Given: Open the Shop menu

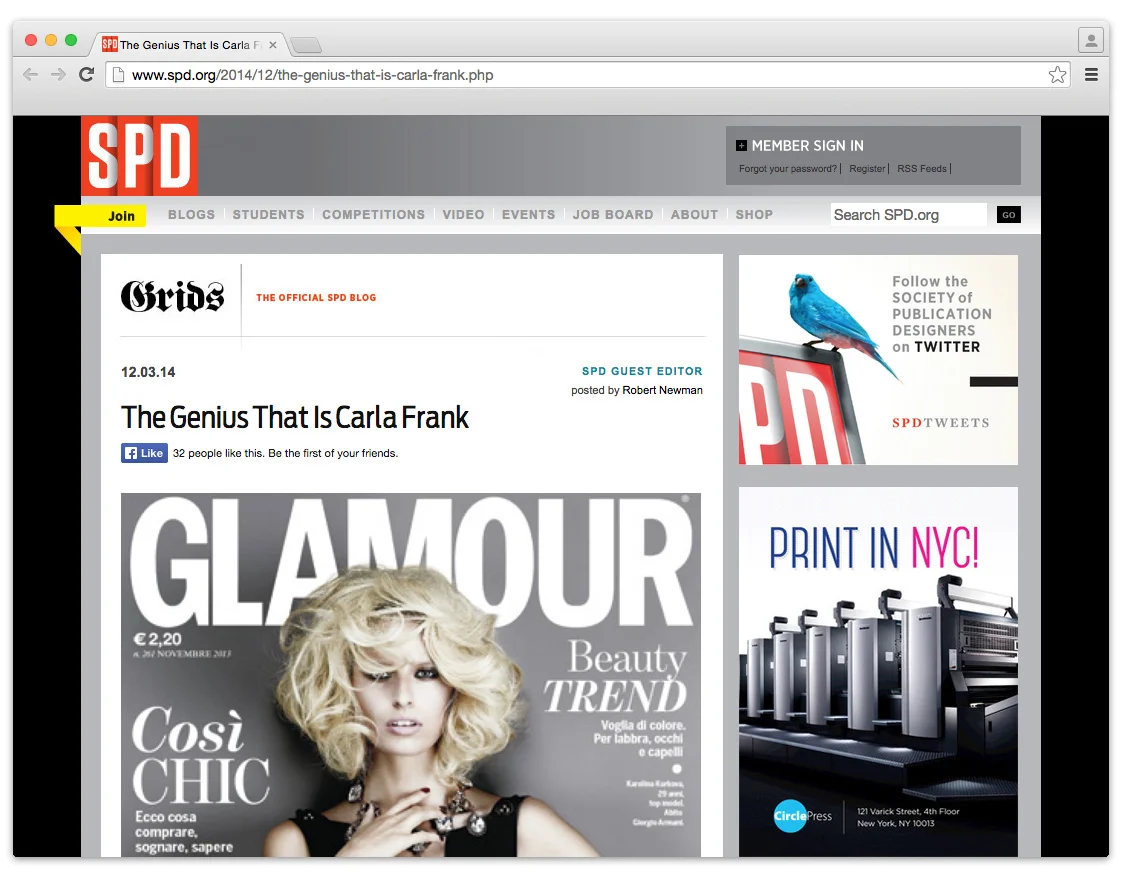Looking at the screenshot, I should [x=754, y=214].
